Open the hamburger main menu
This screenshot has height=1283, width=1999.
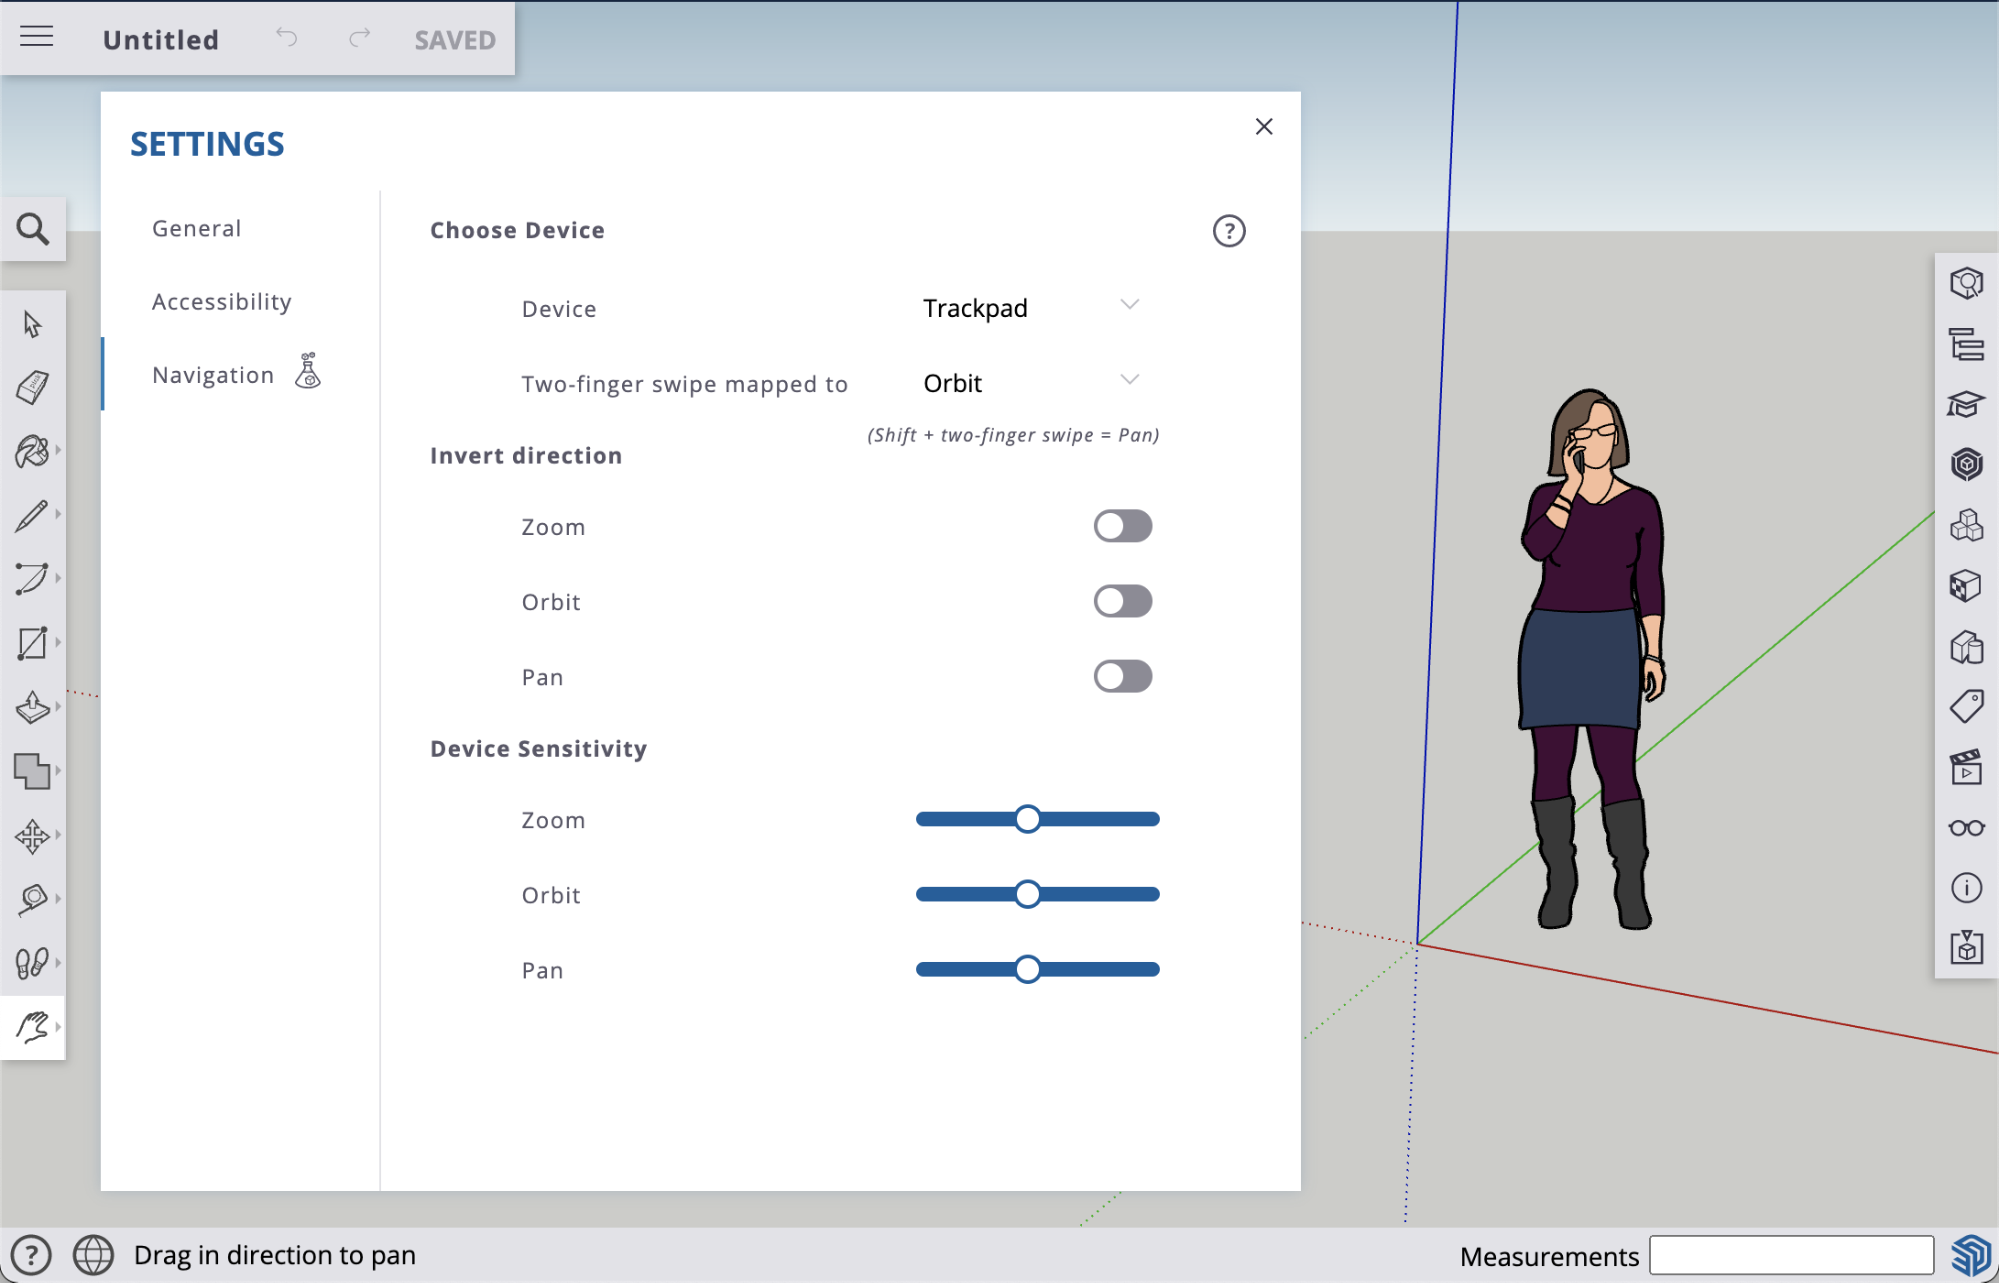(x=37, y=37)
